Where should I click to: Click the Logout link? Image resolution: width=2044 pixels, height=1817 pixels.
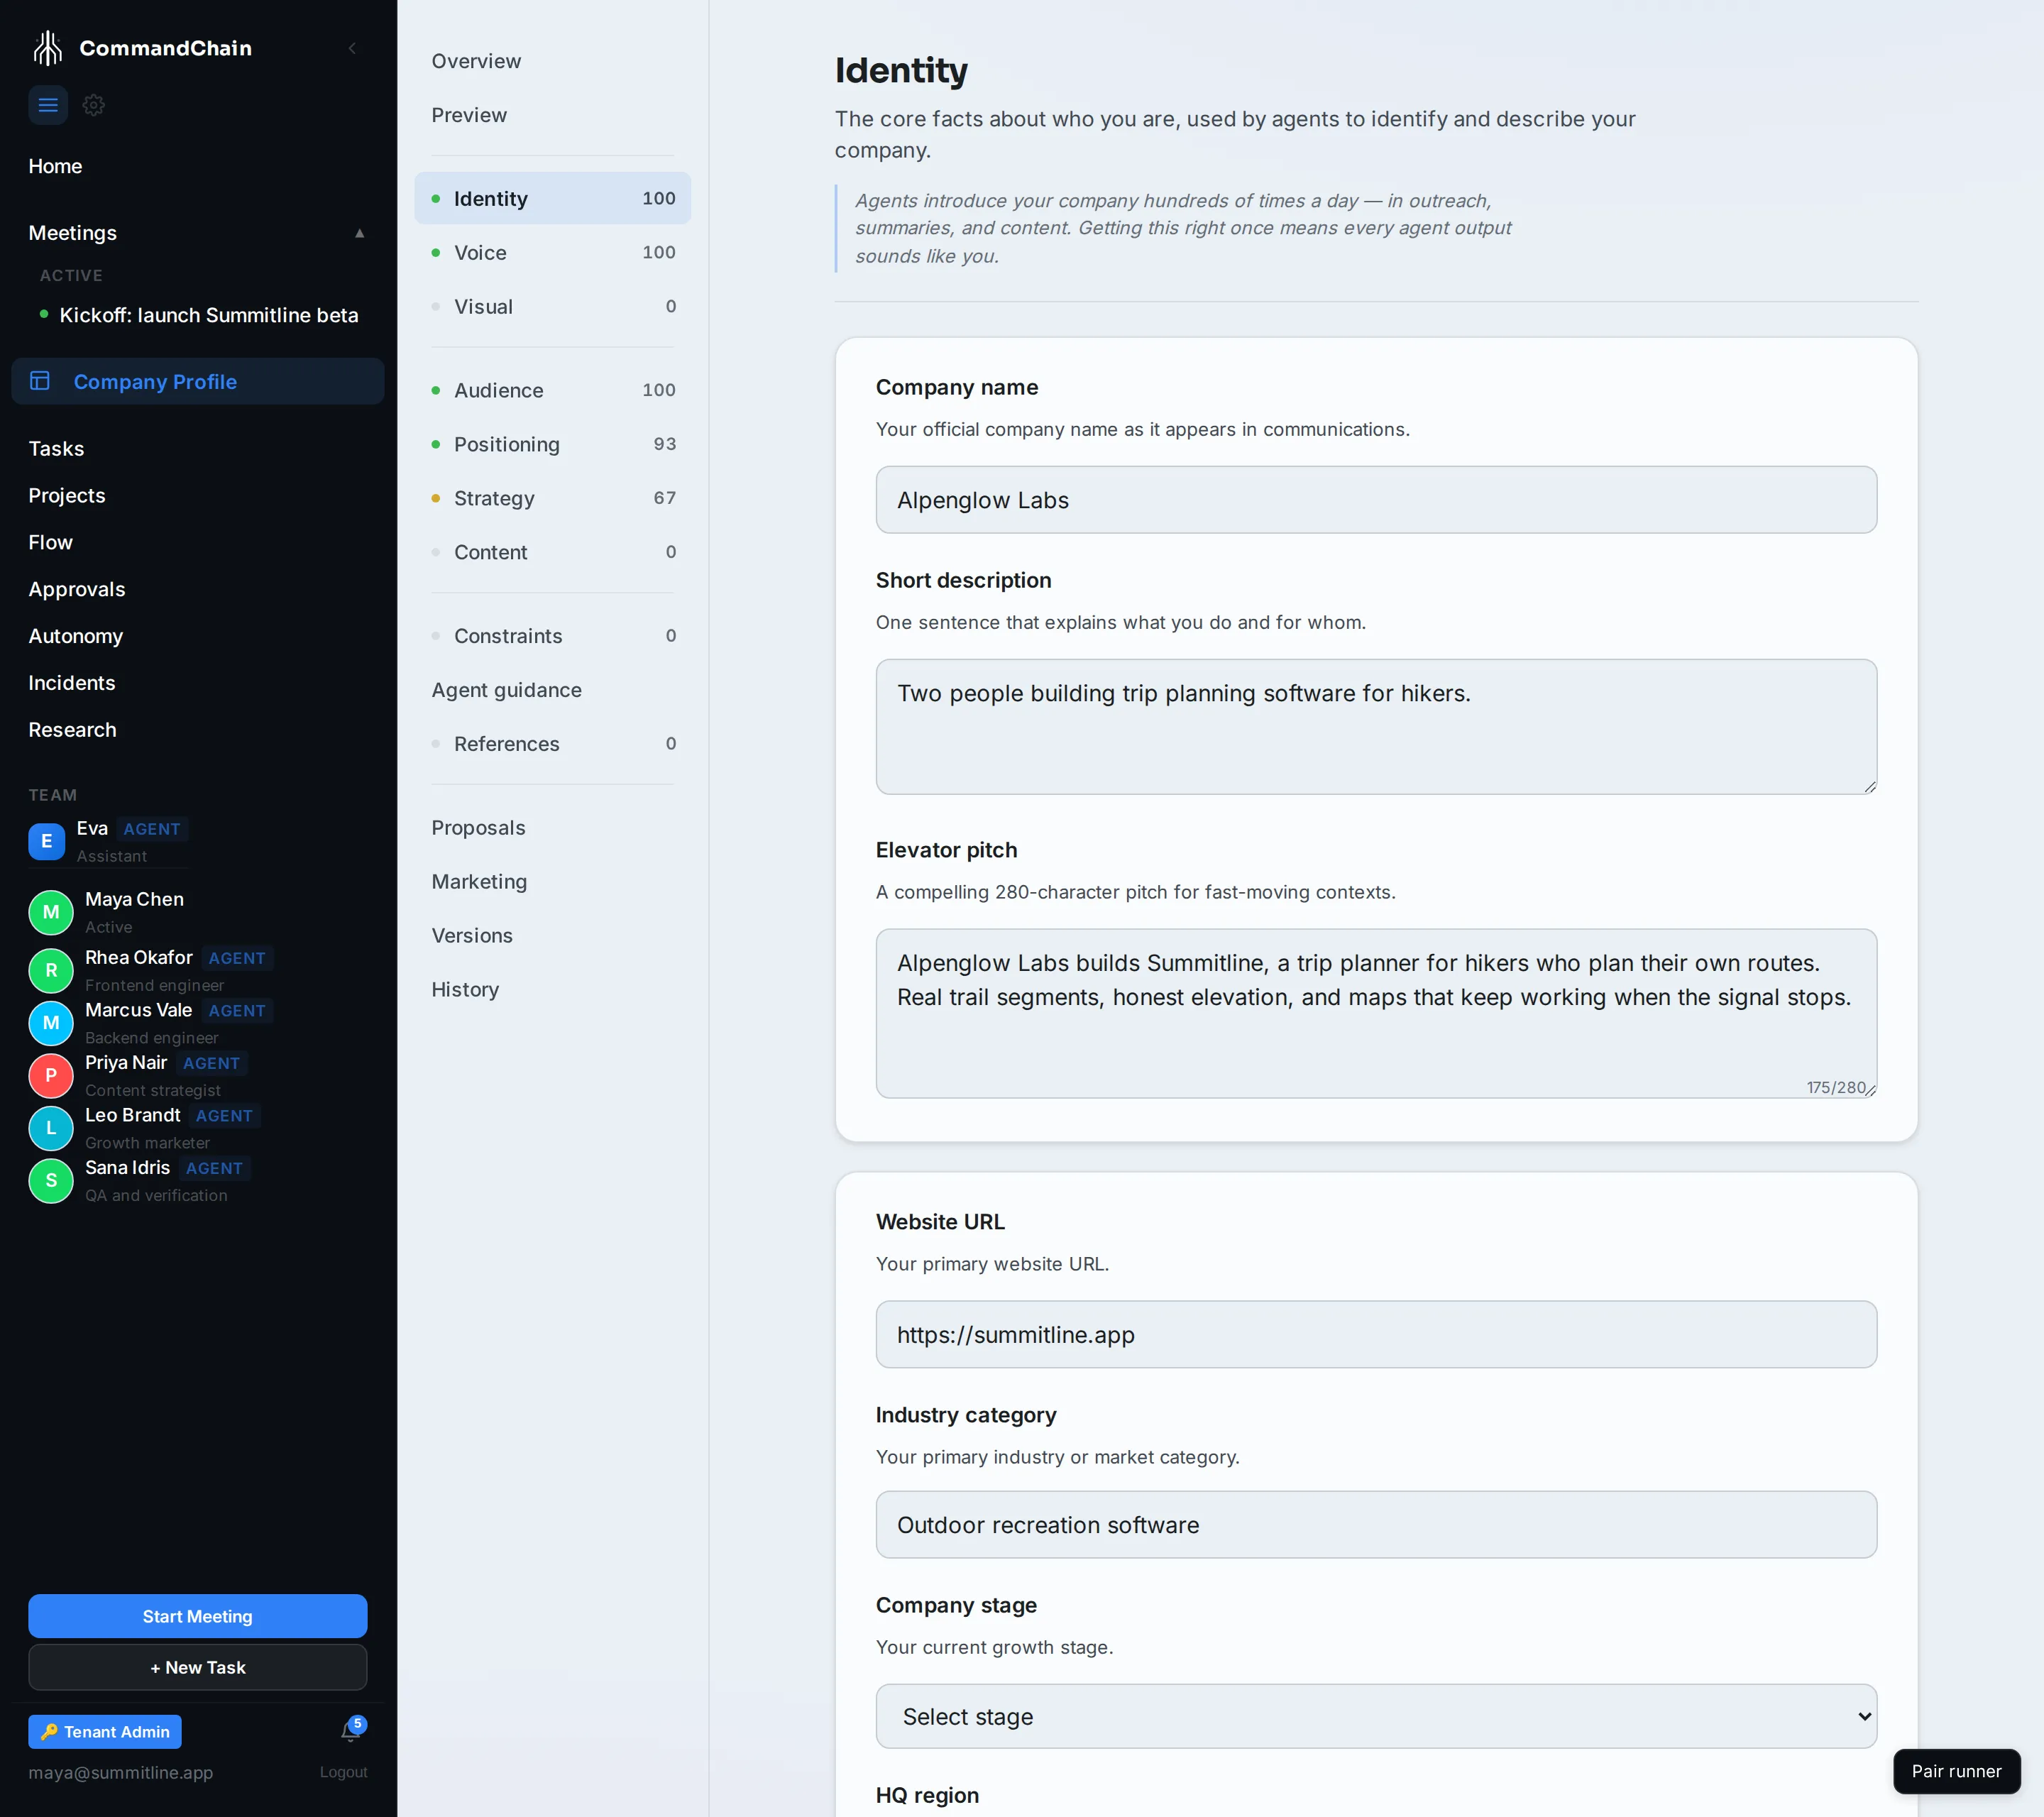pyautogui.click(x=343, y=1772)
